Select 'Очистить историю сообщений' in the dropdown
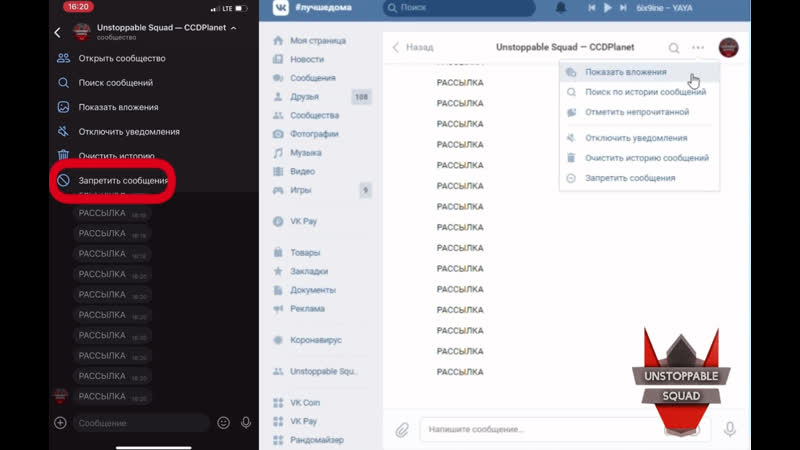 pos(639,158)
